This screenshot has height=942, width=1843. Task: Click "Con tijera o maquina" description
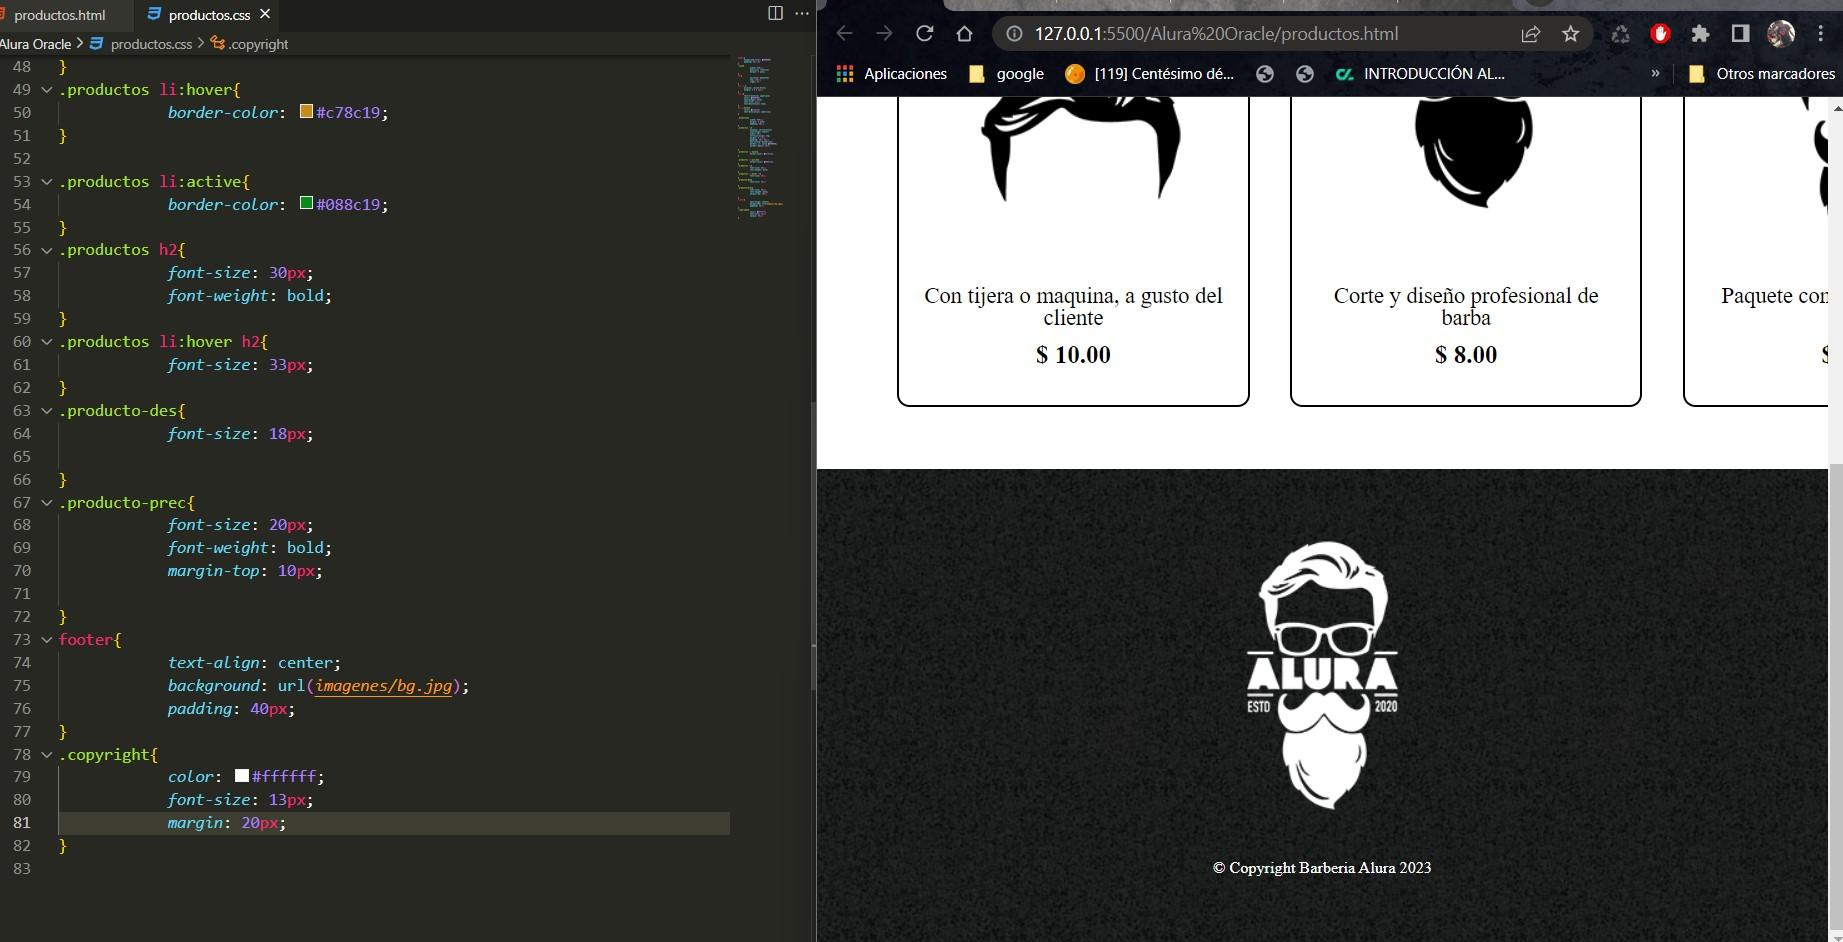click(x=1073, y=307)
